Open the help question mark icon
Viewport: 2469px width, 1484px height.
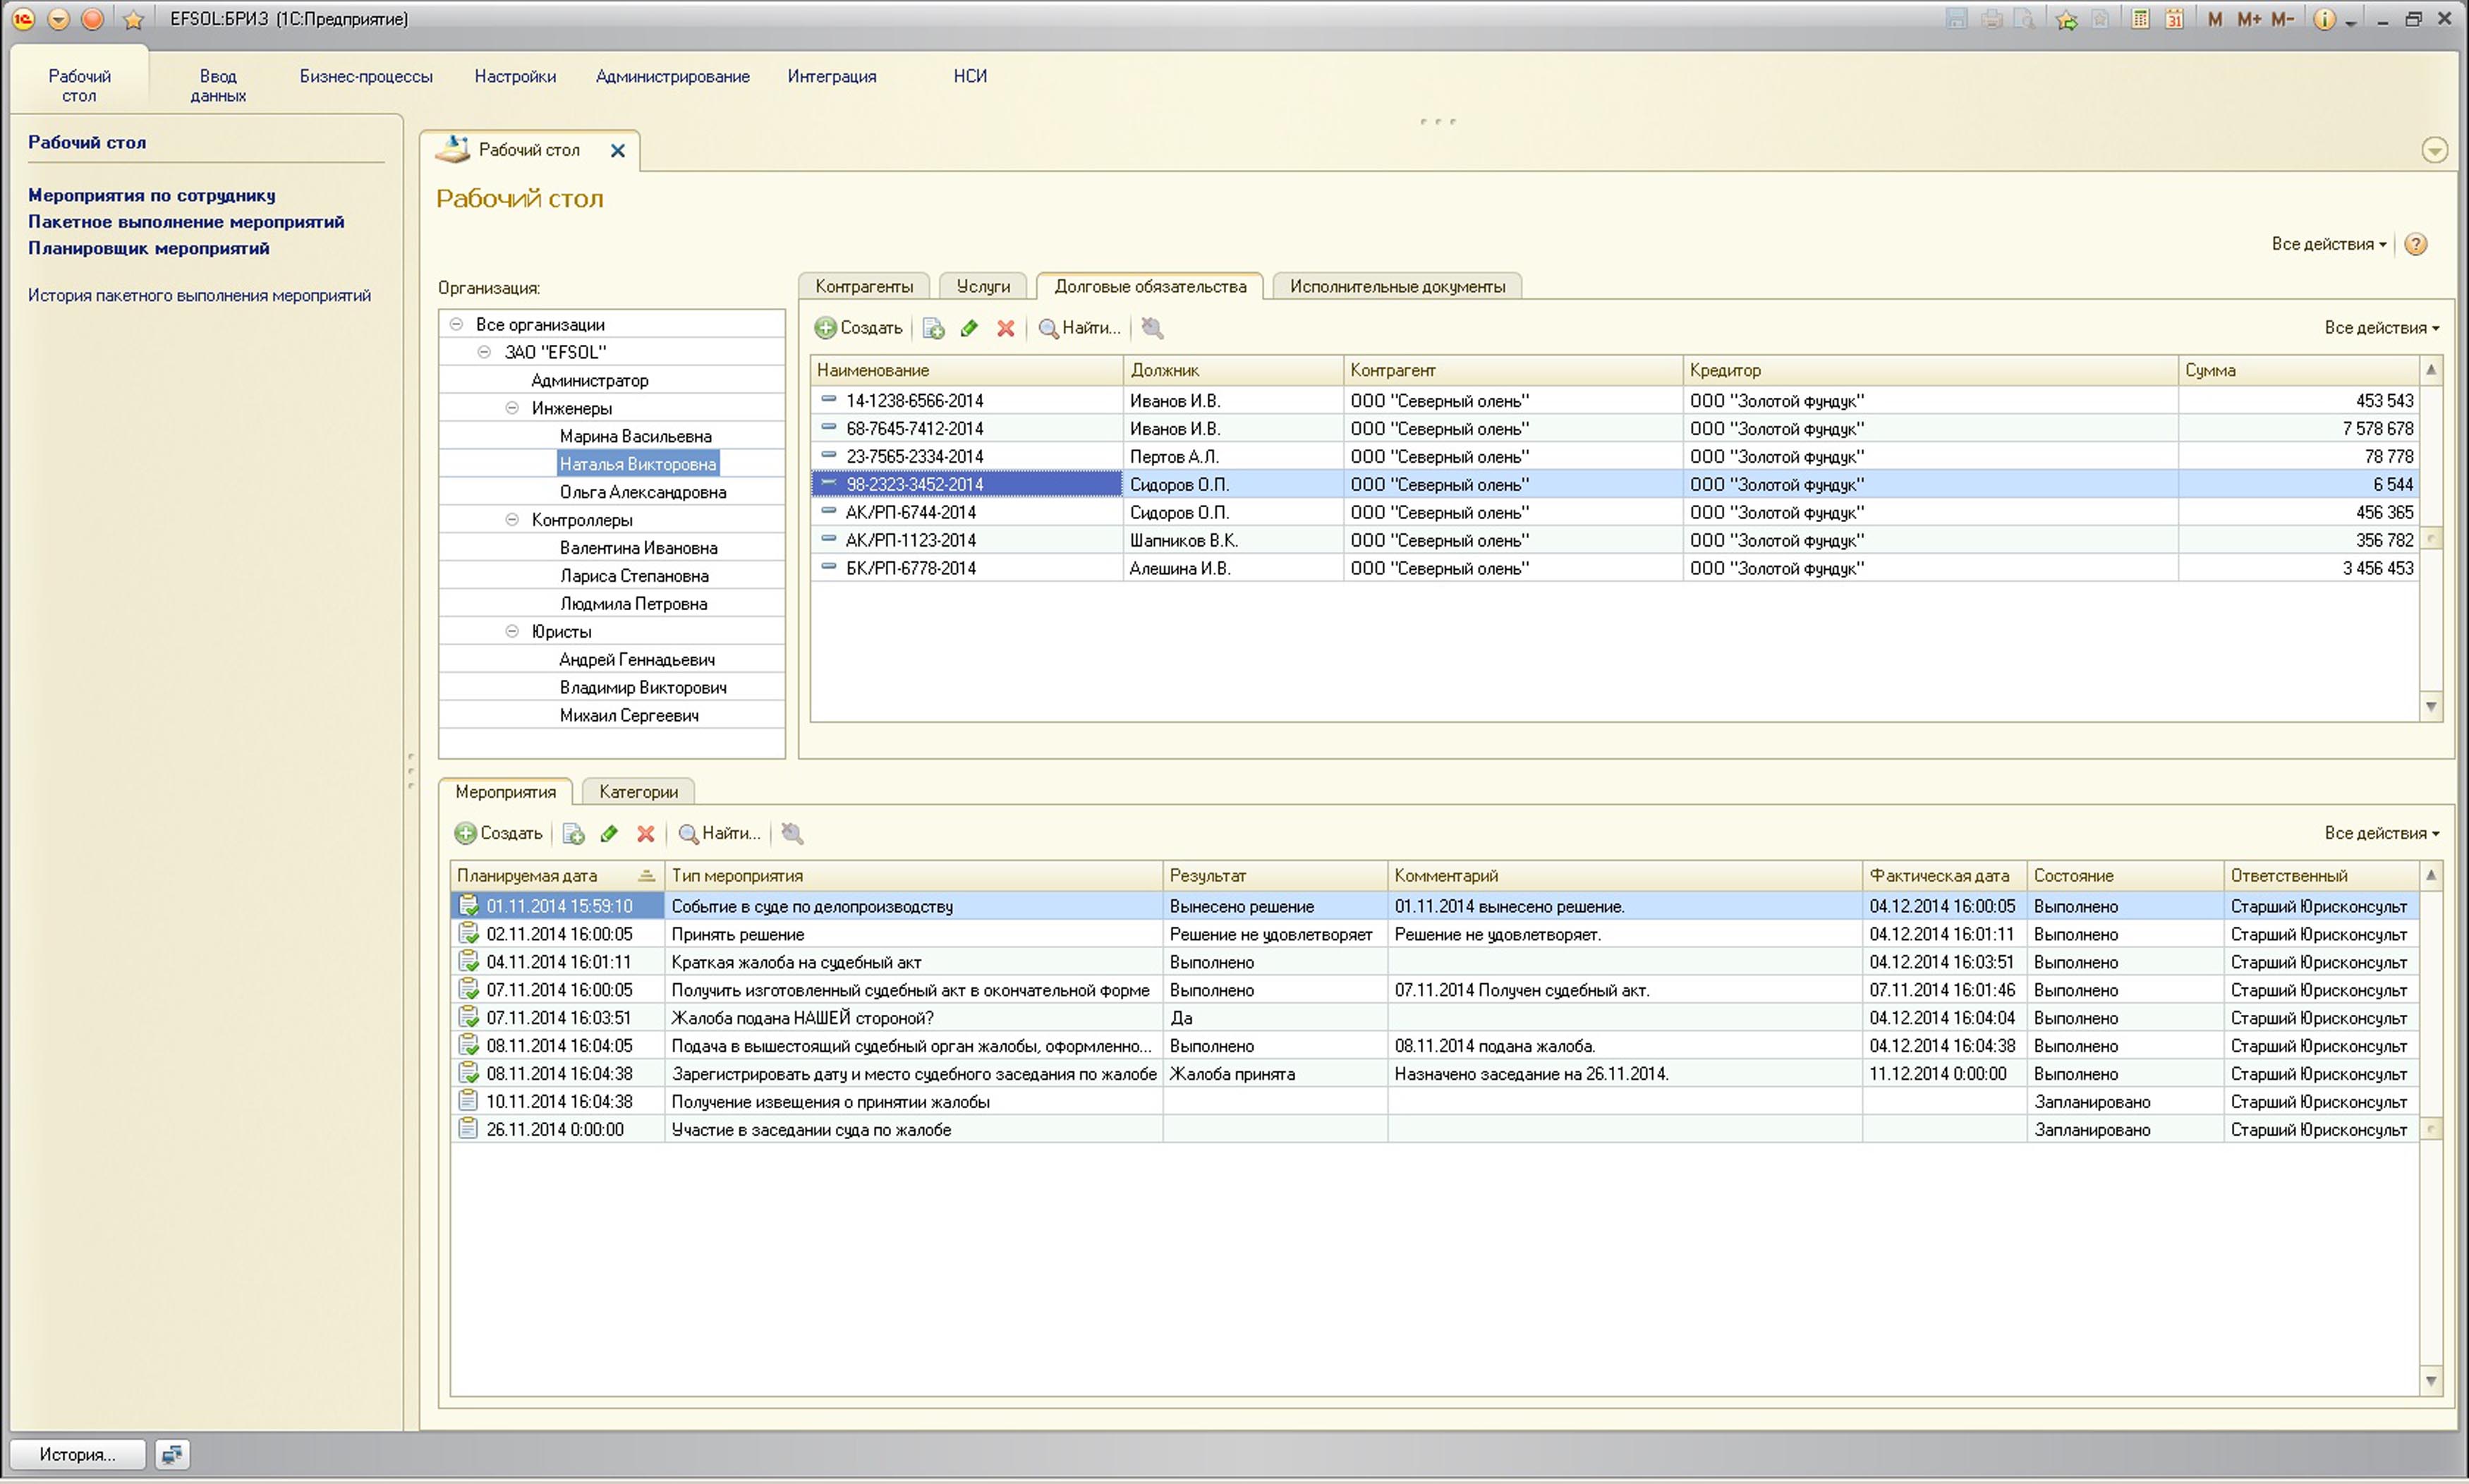pyautogui.click(x=2416, y=244)
